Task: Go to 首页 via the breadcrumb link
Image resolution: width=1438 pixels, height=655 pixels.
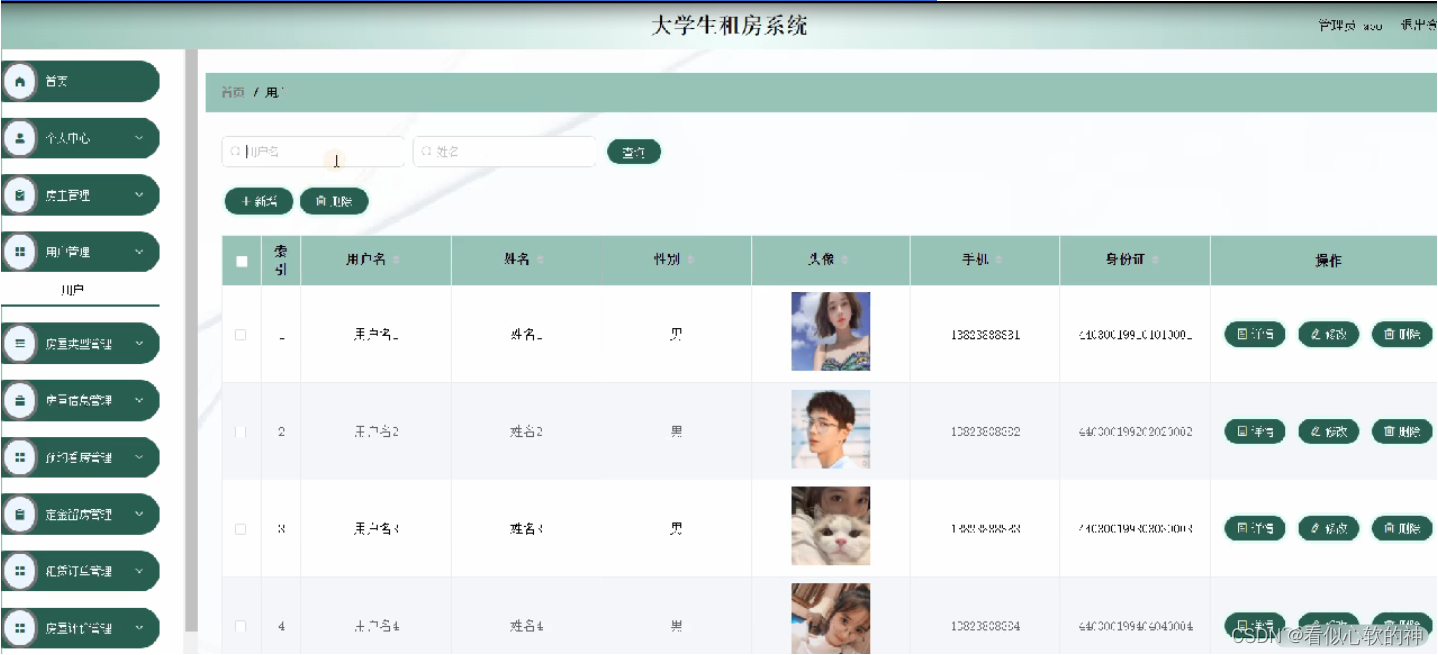Action: coord(233,92)
